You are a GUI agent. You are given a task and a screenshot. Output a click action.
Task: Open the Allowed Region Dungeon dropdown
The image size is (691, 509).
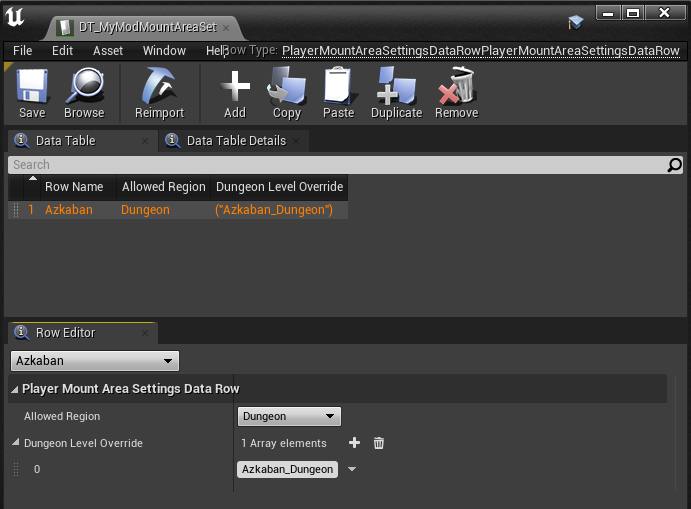click(289, 416)
